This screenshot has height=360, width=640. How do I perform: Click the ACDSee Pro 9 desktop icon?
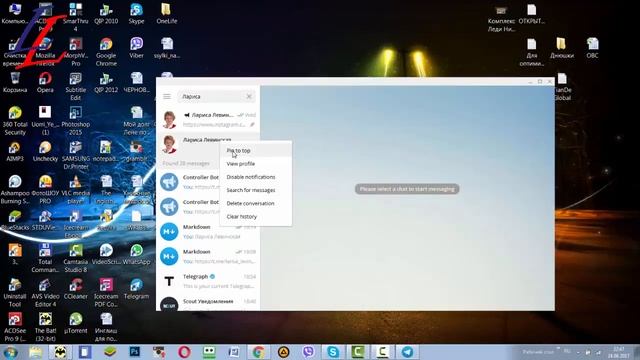[x=15, y=327]
